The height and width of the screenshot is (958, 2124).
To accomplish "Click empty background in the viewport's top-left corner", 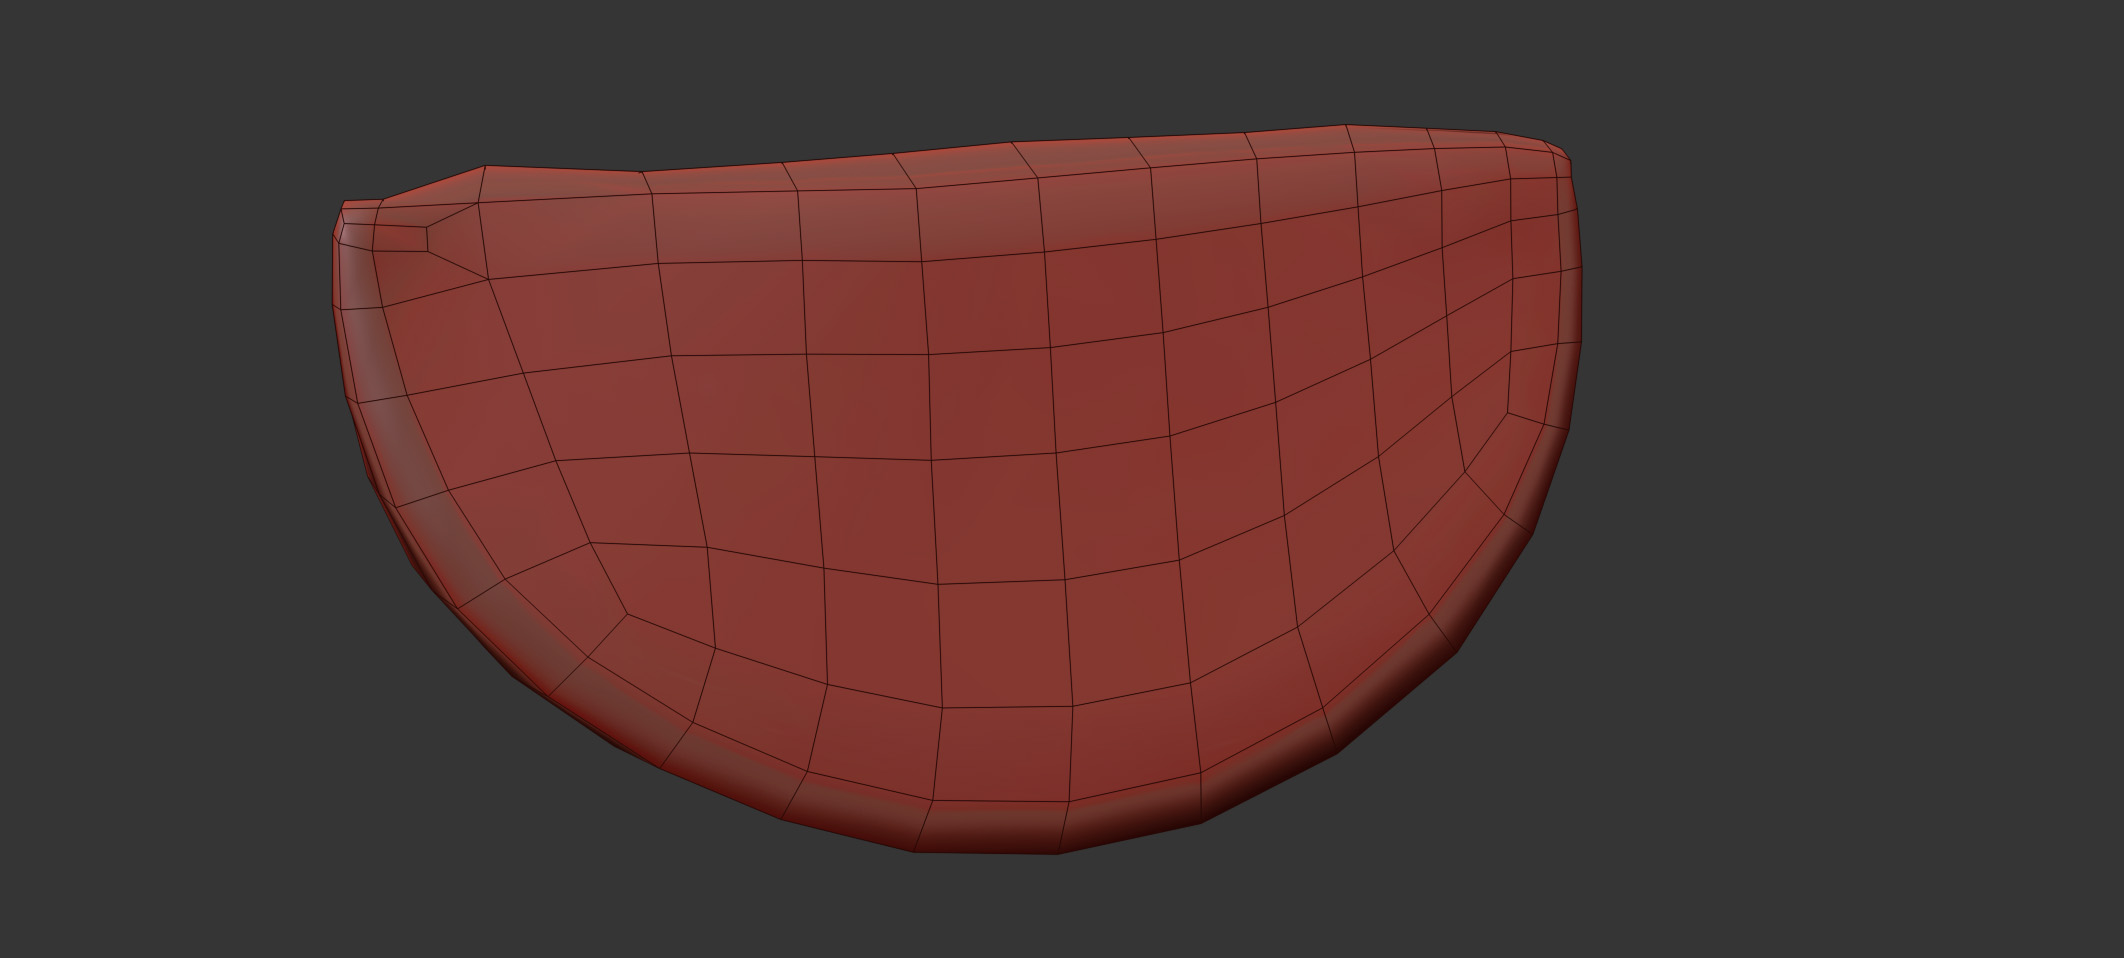I will [60, 50].
